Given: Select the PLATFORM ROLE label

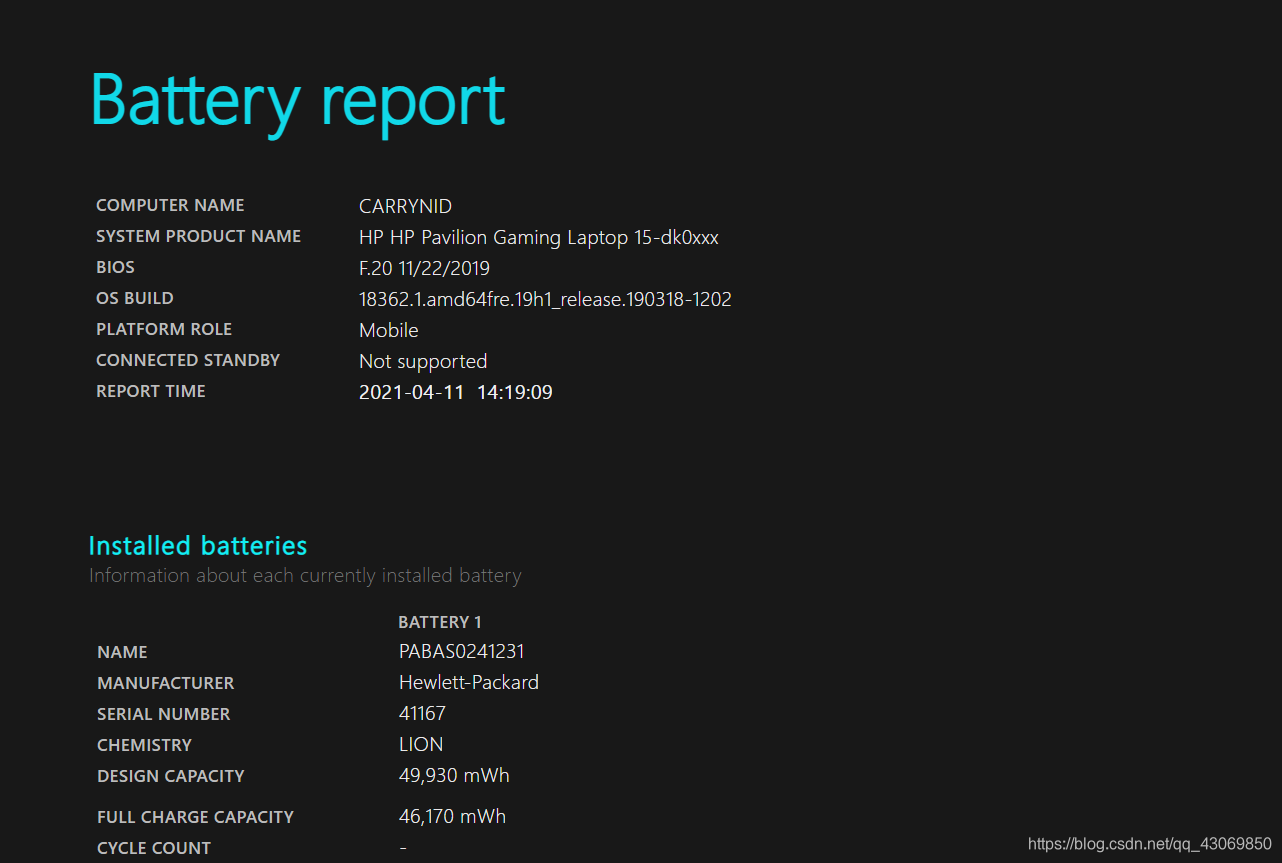Looking at the screenshot, I should (164, 329).
